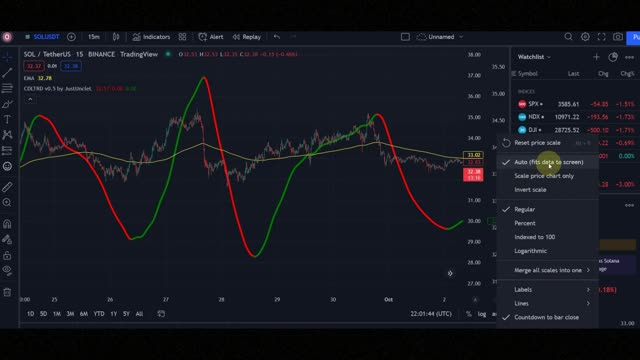This screenshot has width=640, height=360.
Task: Select Invert scale option
Action: [x=547, y=190]
